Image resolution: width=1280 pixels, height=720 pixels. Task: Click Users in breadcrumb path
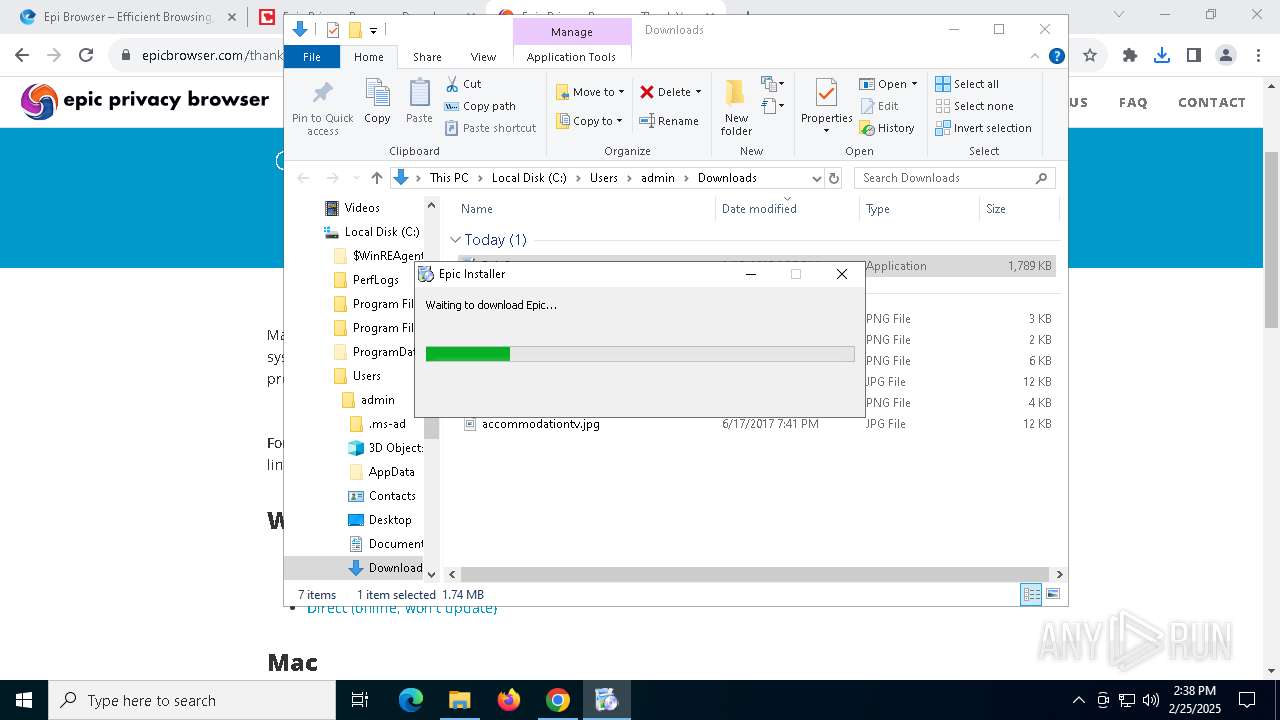coord(603,178)
